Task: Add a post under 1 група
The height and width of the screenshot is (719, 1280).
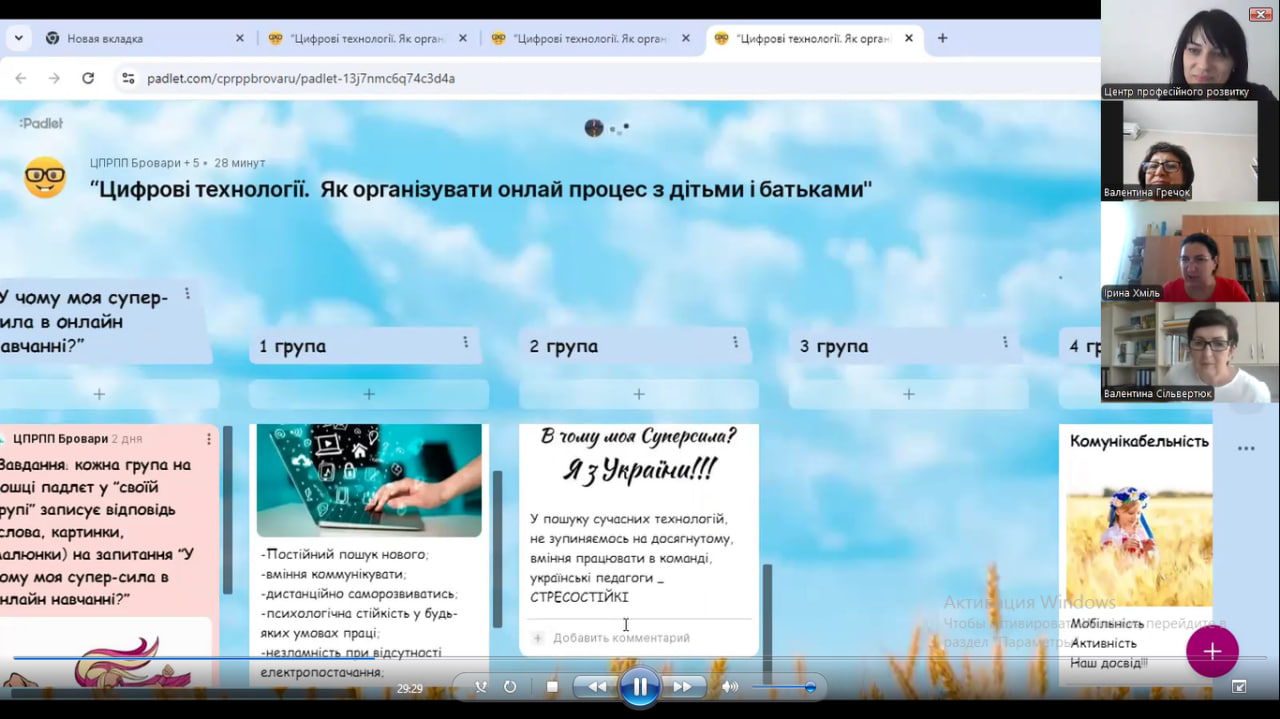Action: [368, 394]
